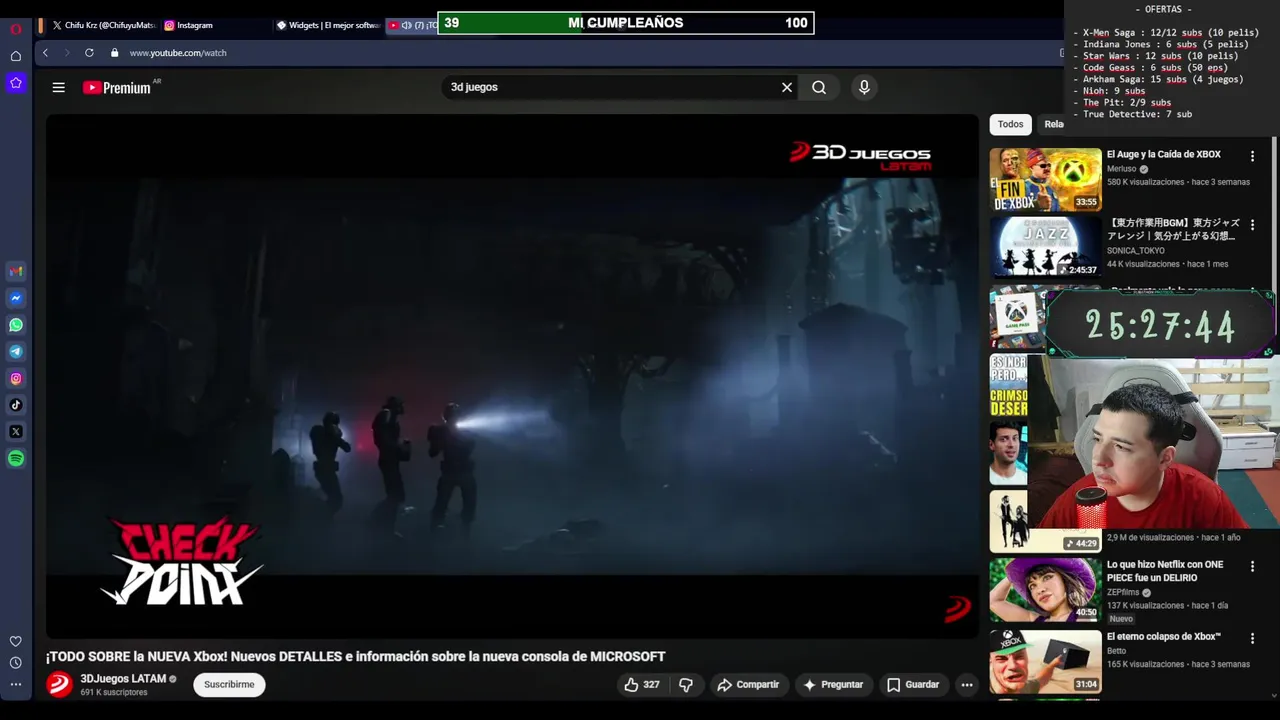Click the video title '¡TODO SOBRE la NUEVA Xbox!'
Viewport: 1280px width, 720px height.
click(x=355, y=657)
